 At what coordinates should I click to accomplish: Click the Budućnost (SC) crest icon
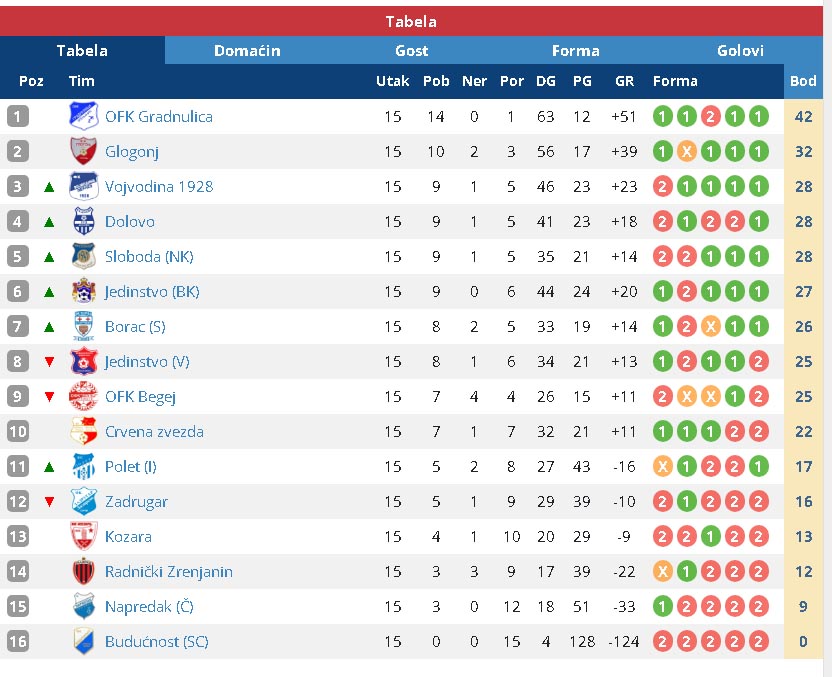[84, 641]
